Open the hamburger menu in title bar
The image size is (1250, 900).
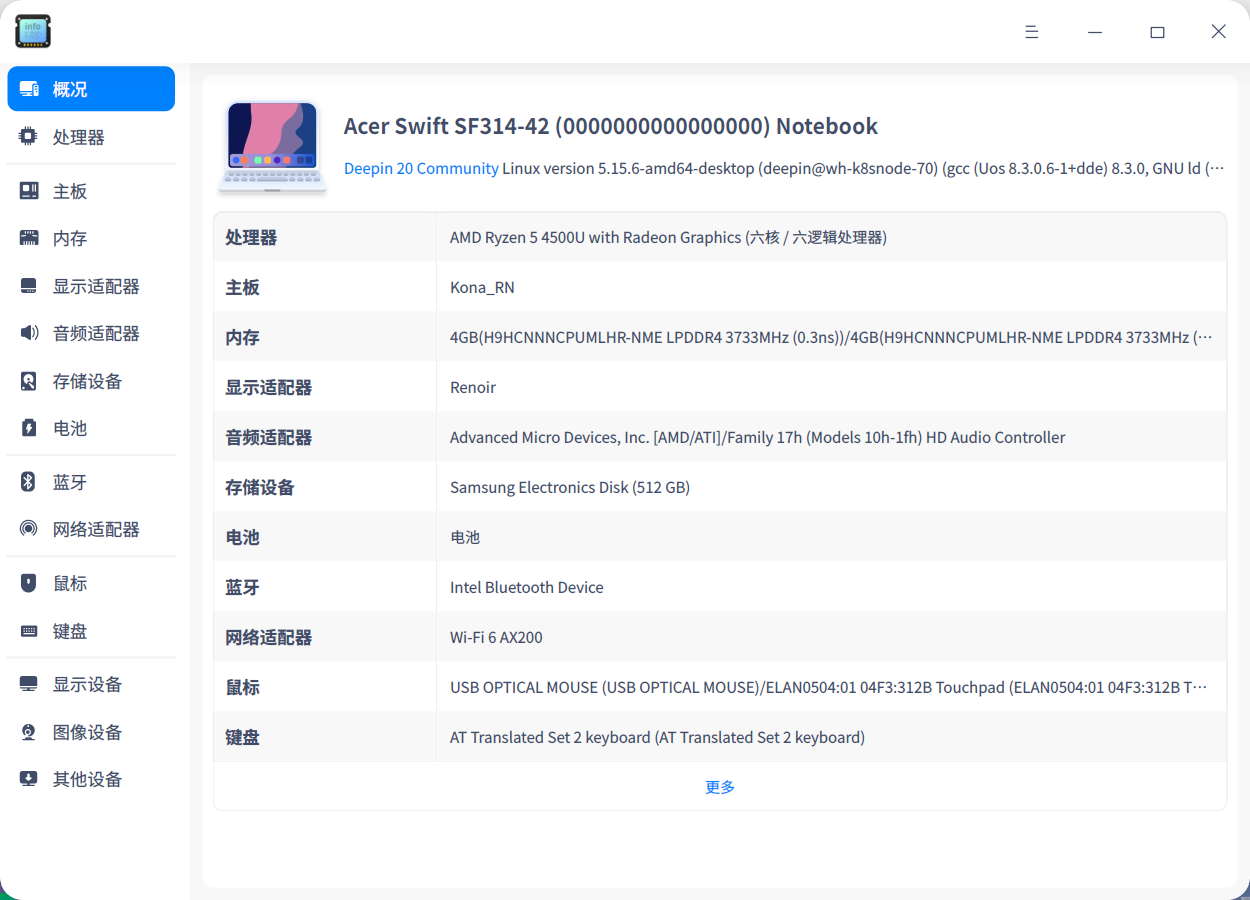(x=1031, y=31)
